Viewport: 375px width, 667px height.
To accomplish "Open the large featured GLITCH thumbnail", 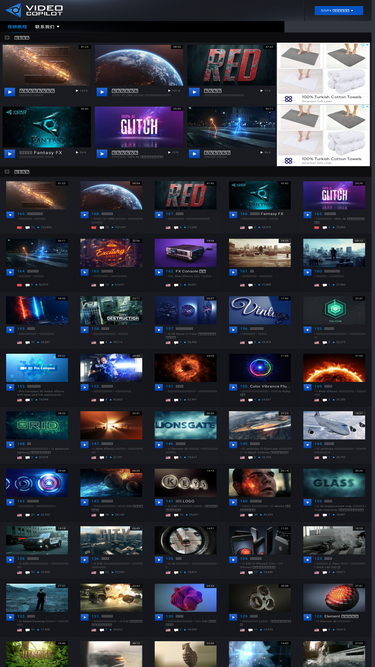I will click(139, 127).
